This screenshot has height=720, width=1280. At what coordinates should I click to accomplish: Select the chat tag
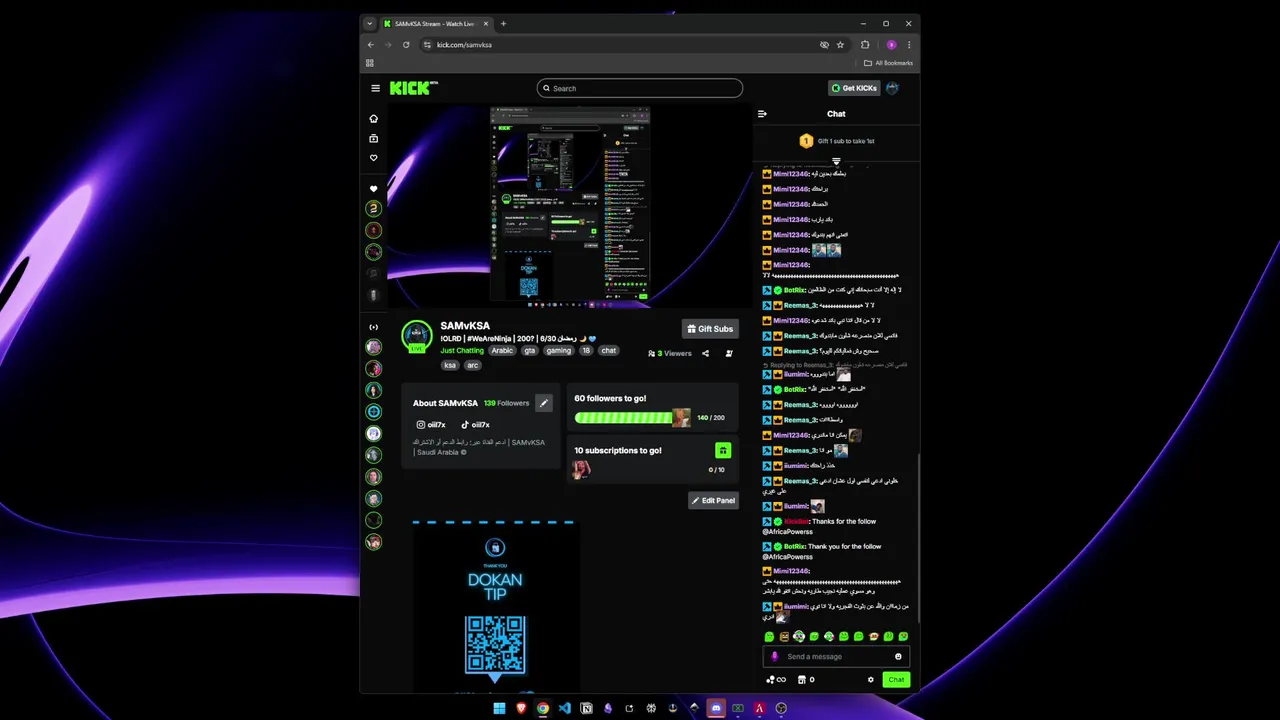[608, 351]
